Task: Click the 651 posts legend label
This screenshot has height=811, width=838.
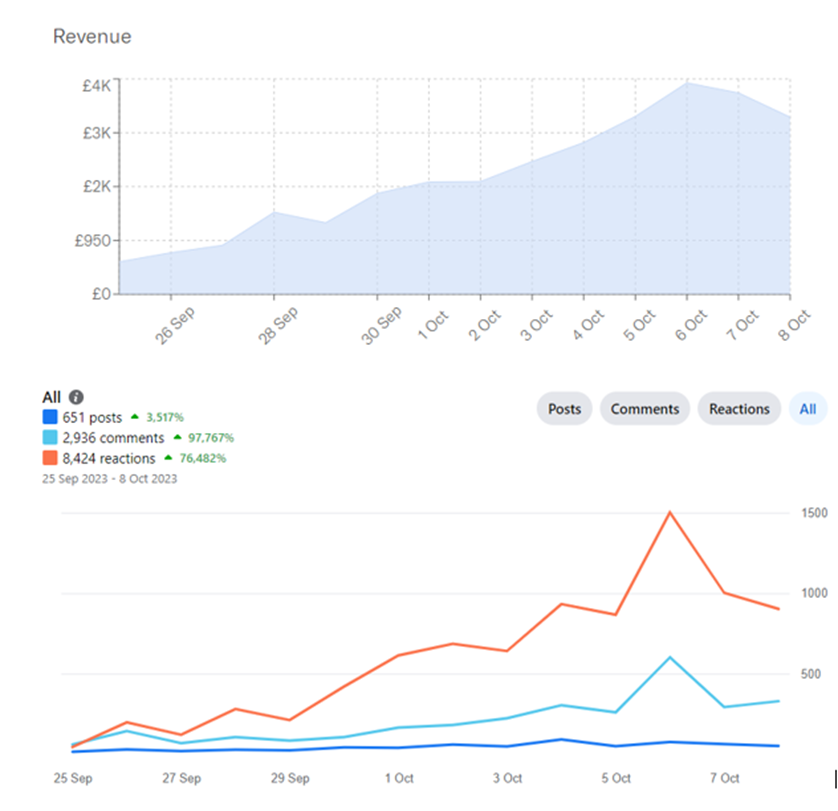Action: click(91, 417)
